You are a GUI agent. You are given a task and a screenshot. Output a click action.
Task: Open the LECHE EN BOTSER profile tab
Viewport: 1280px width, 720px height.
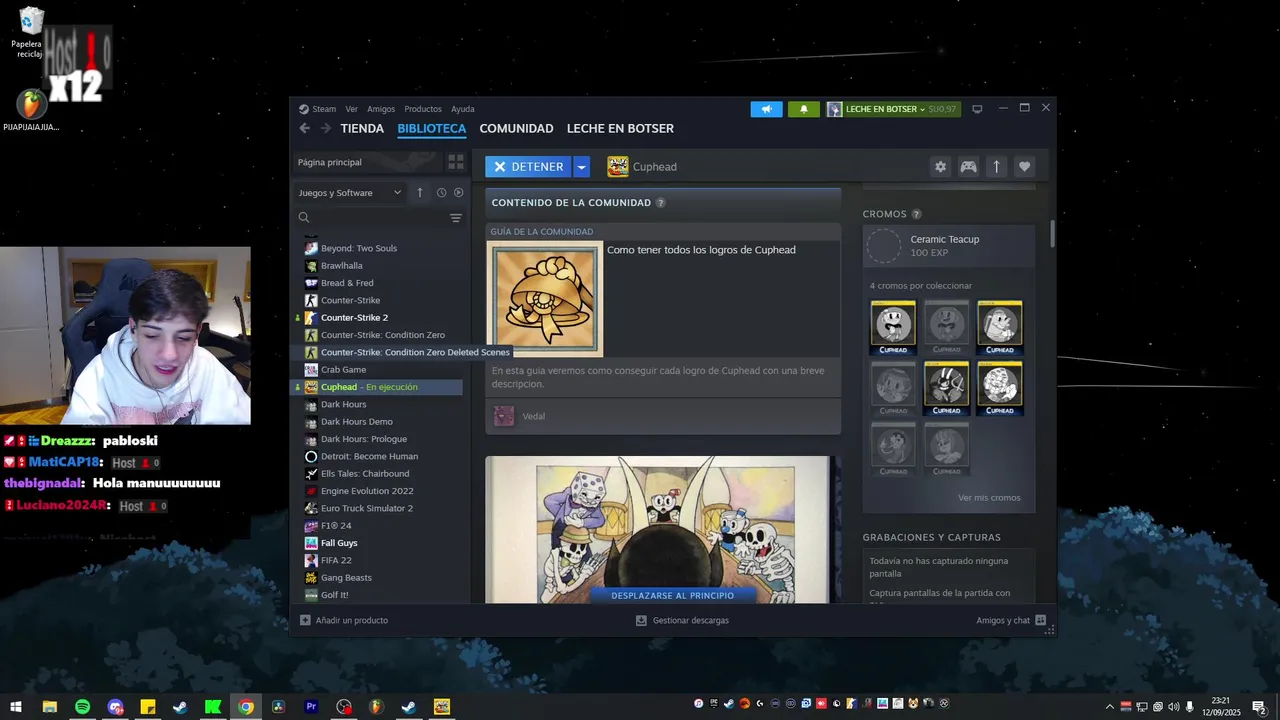coord(620,128)
